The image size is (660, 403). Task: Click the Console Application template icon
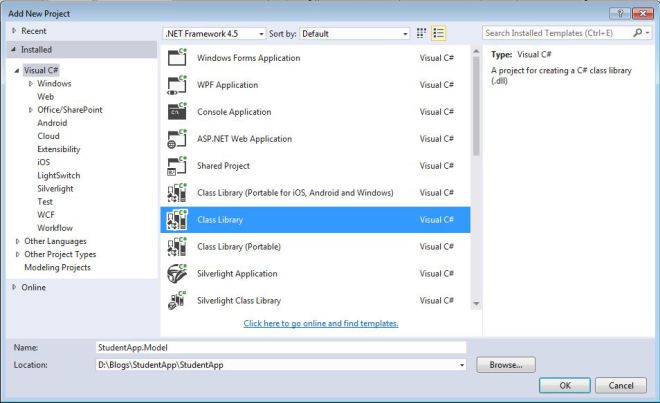coord(177,112)
